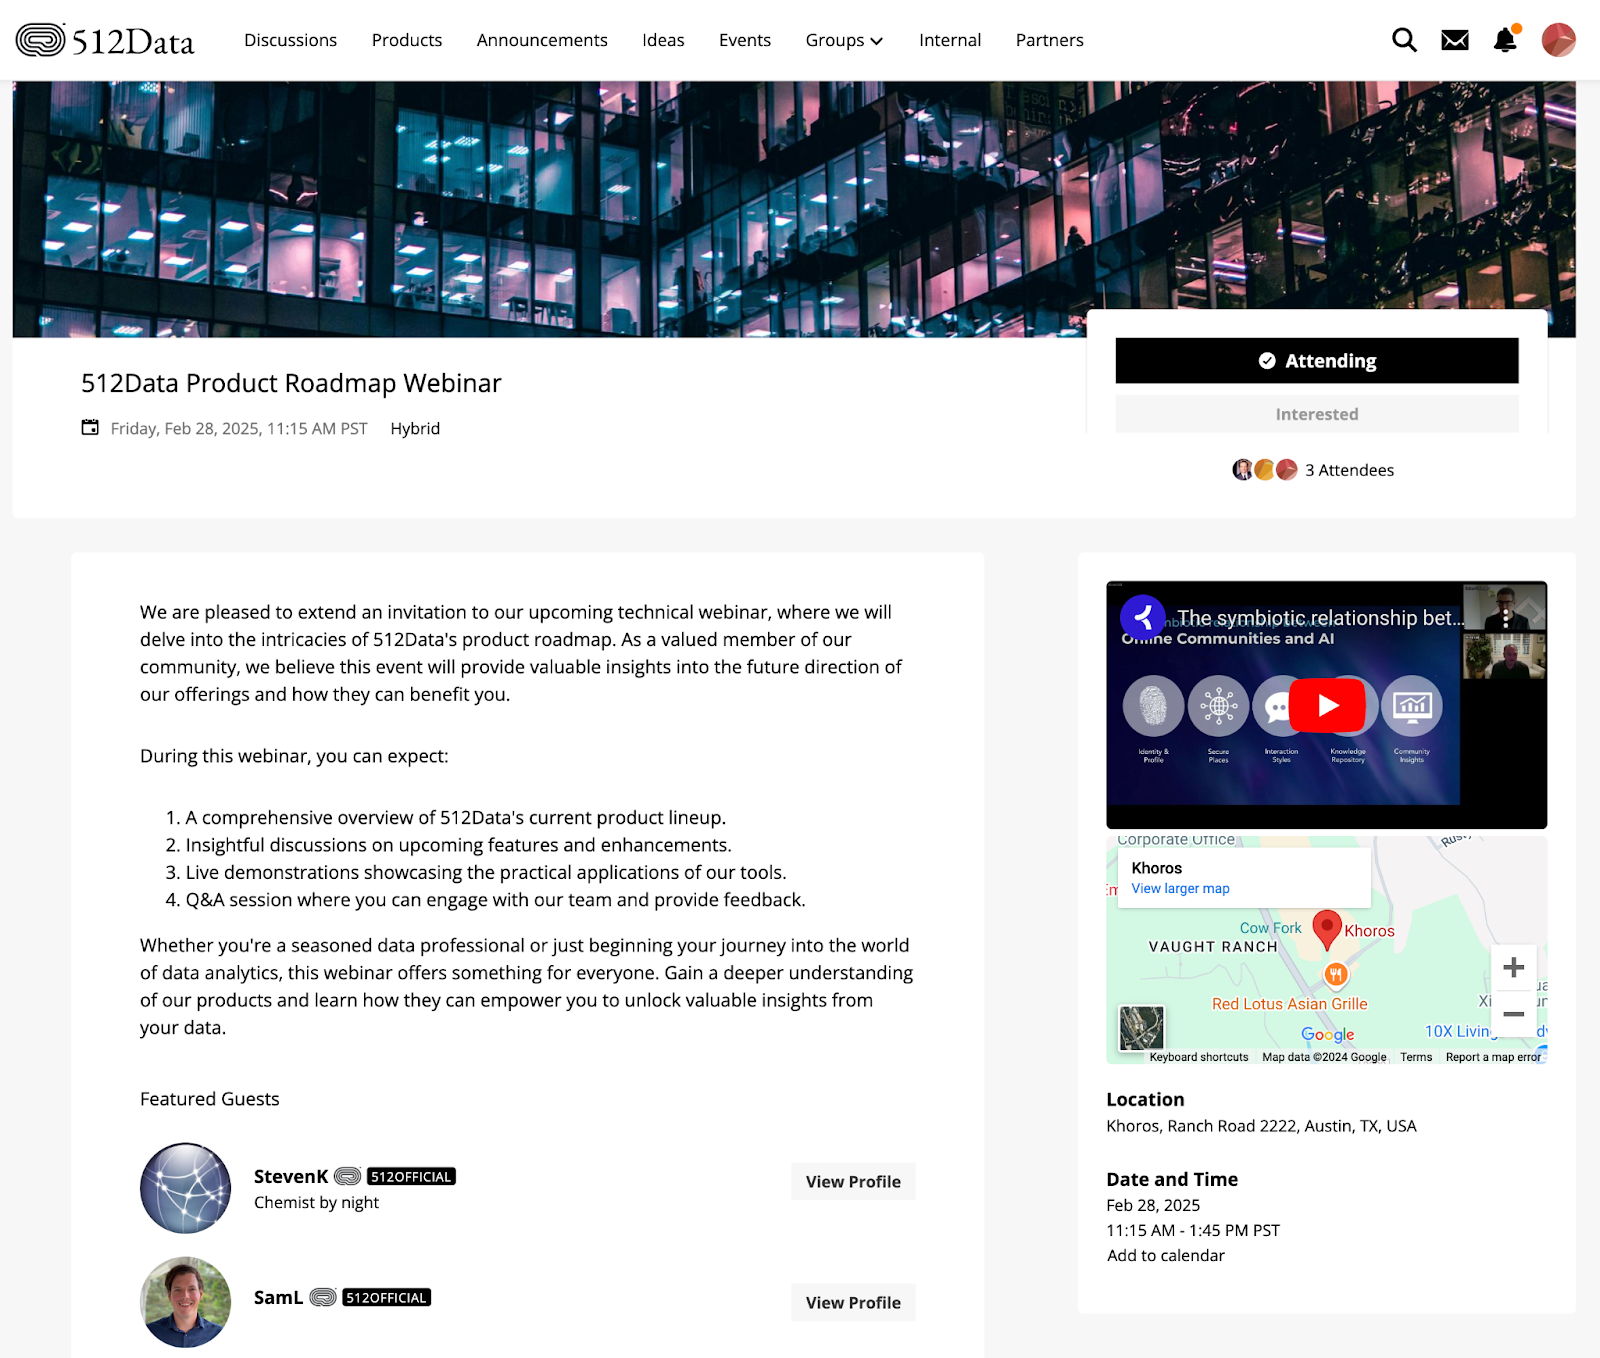Zoom in on the map
1600x1358 pixels.
click(1514, 967)
